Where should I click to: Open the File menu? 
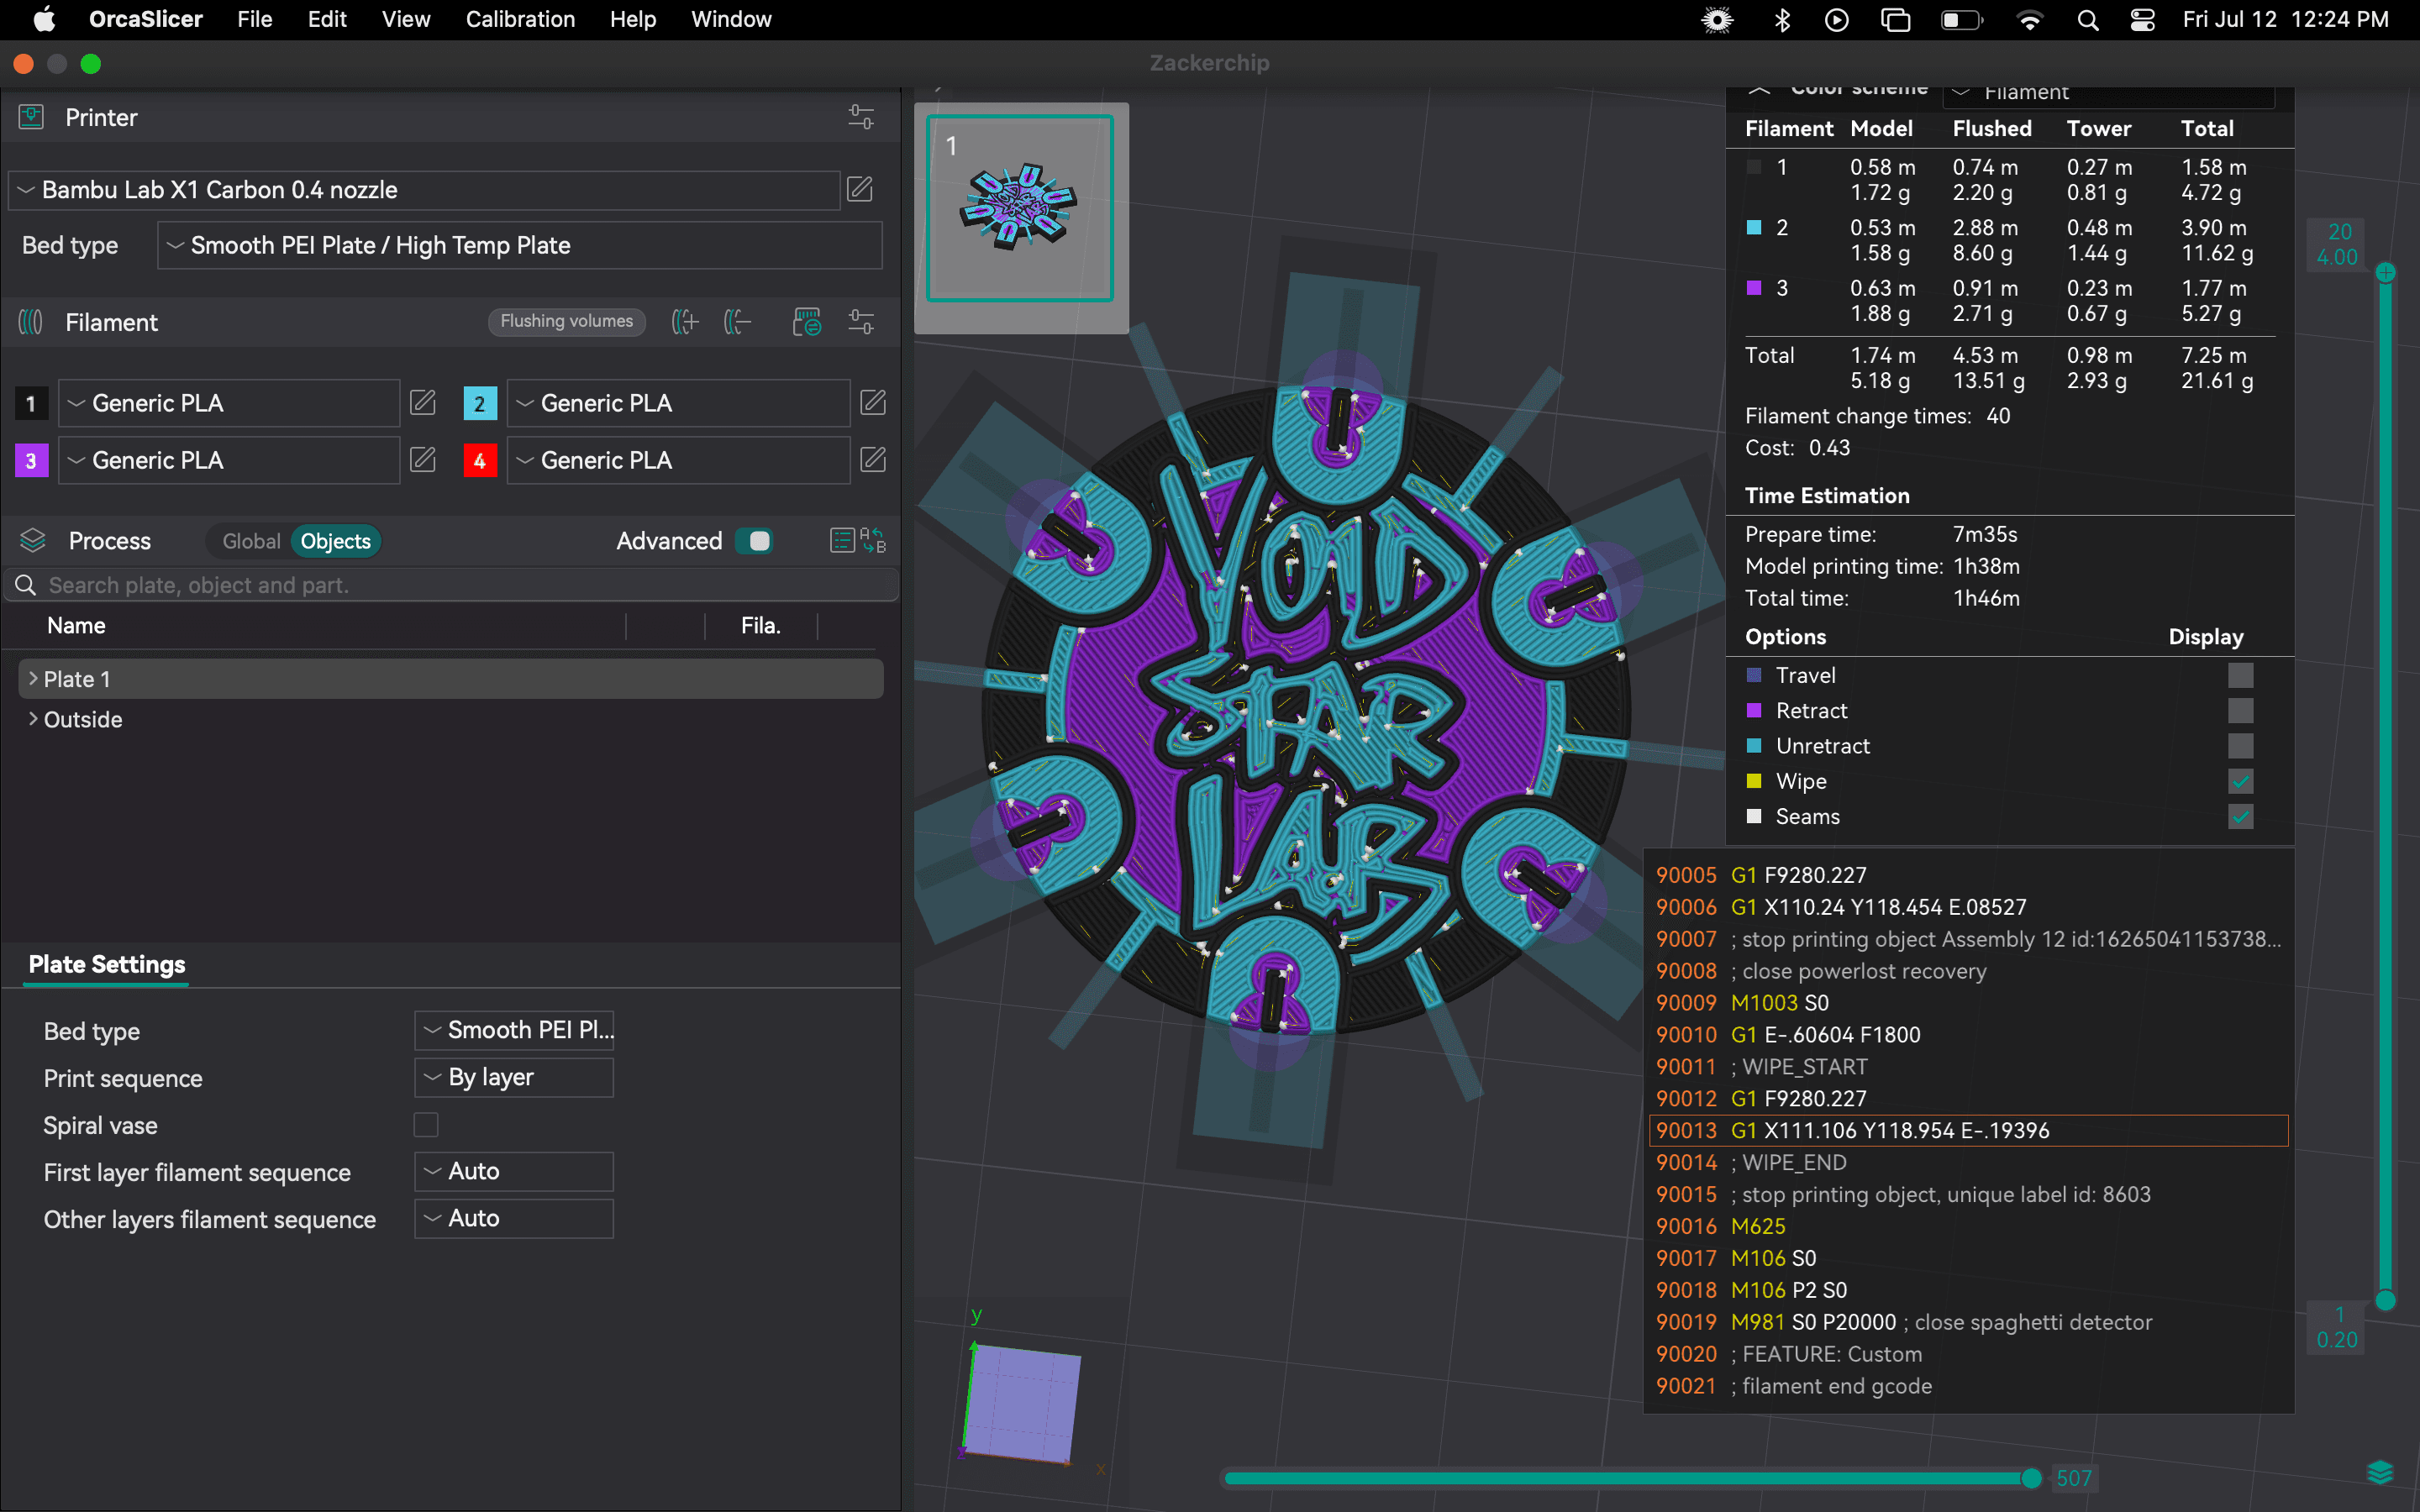pos(255,20)
